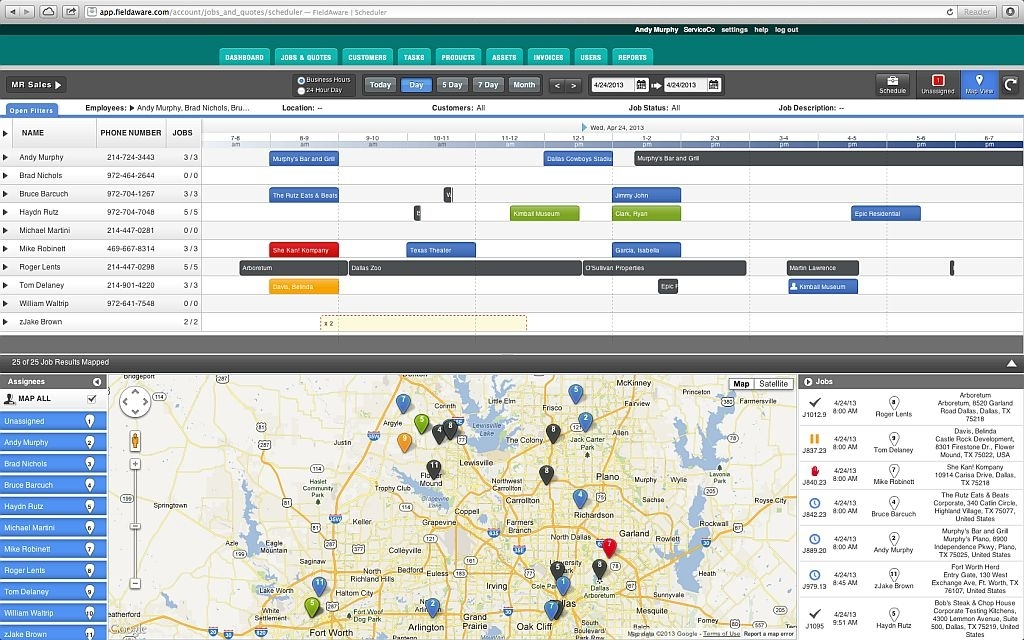Click Andy Murphy pin marker number 2
Screen dimensions: 1024x640
pyautogui.click(x=90, y=442)
